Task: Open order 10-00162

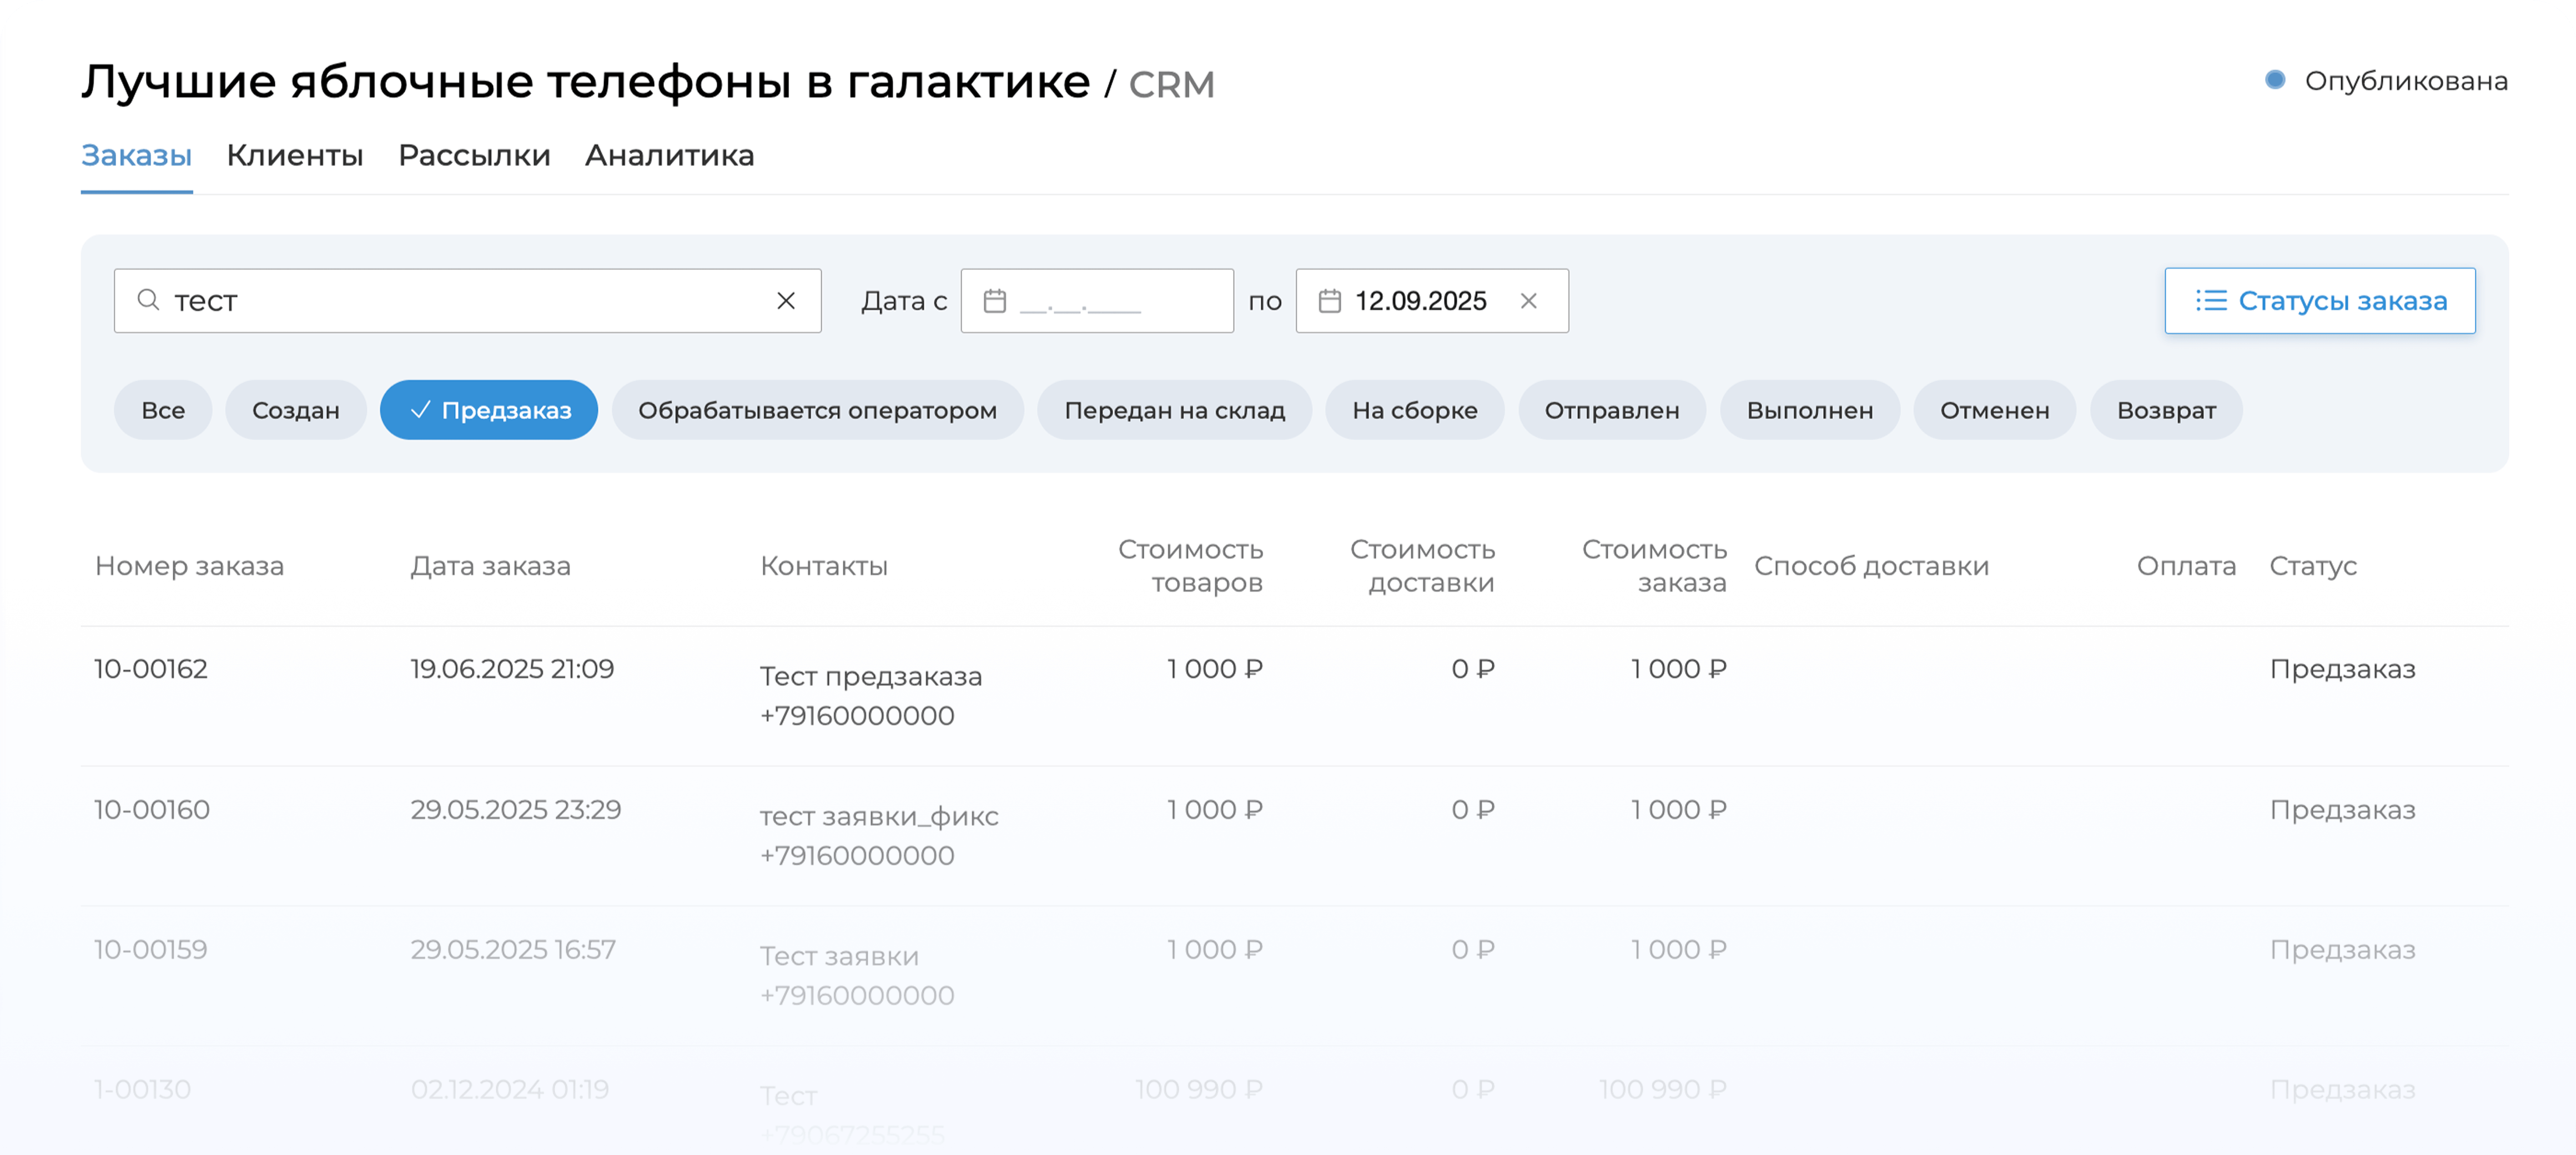Action: point(151,669)
